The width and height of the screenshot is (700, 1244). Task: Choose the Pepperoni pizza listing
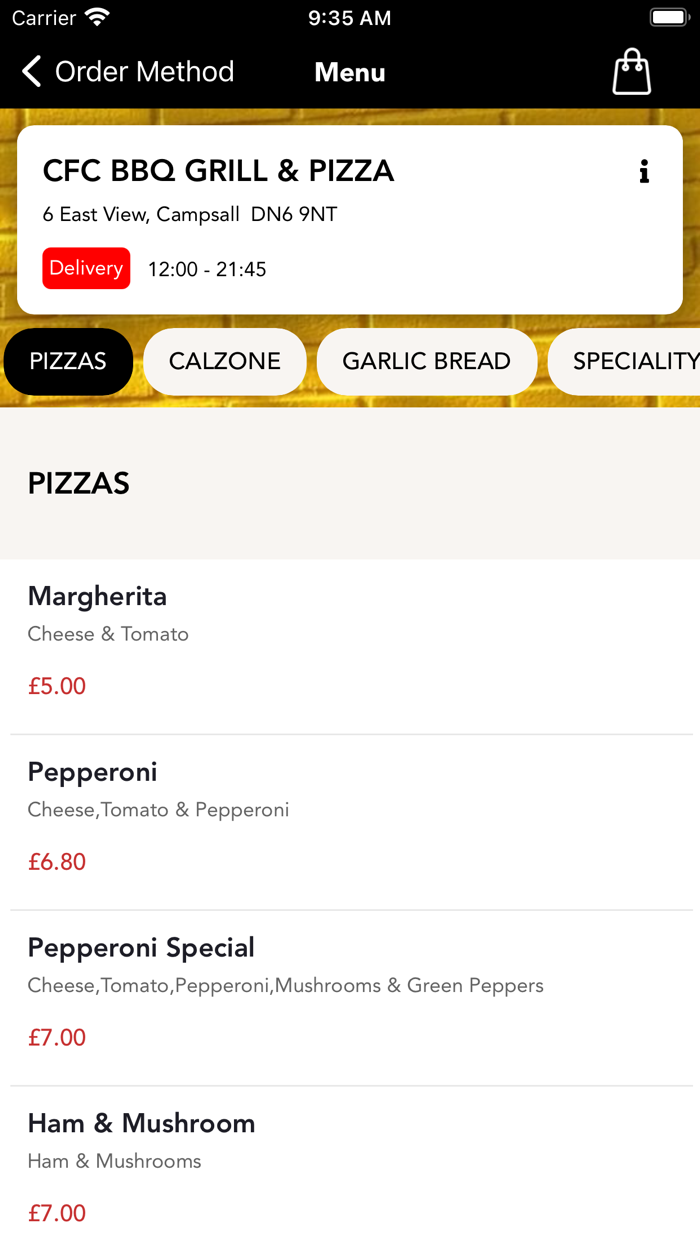point(92,773)
